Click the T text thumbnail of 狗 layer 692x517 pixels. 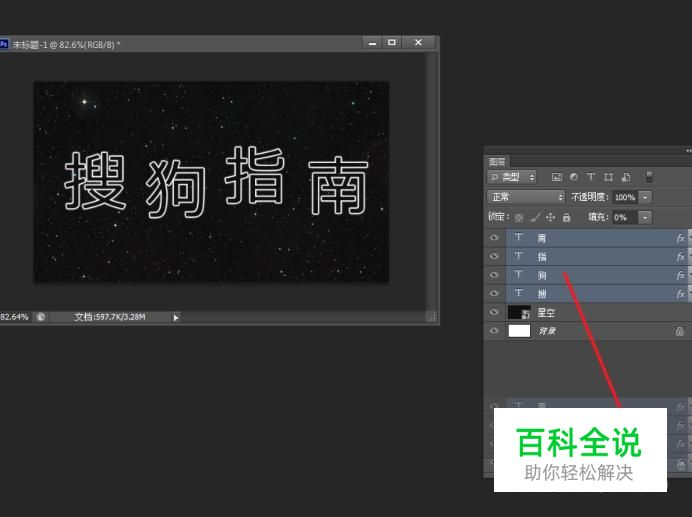[x=519, y=274]
